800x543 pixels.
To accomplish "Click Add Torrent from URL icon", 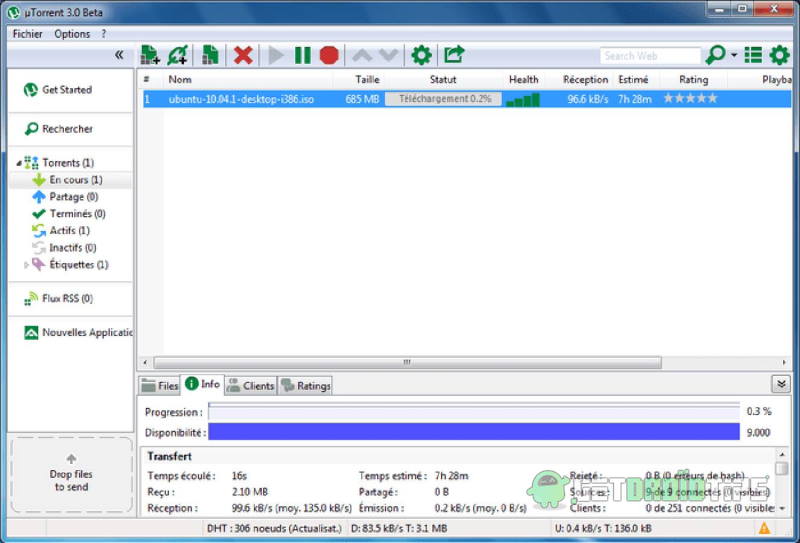I will coord(178,55).
